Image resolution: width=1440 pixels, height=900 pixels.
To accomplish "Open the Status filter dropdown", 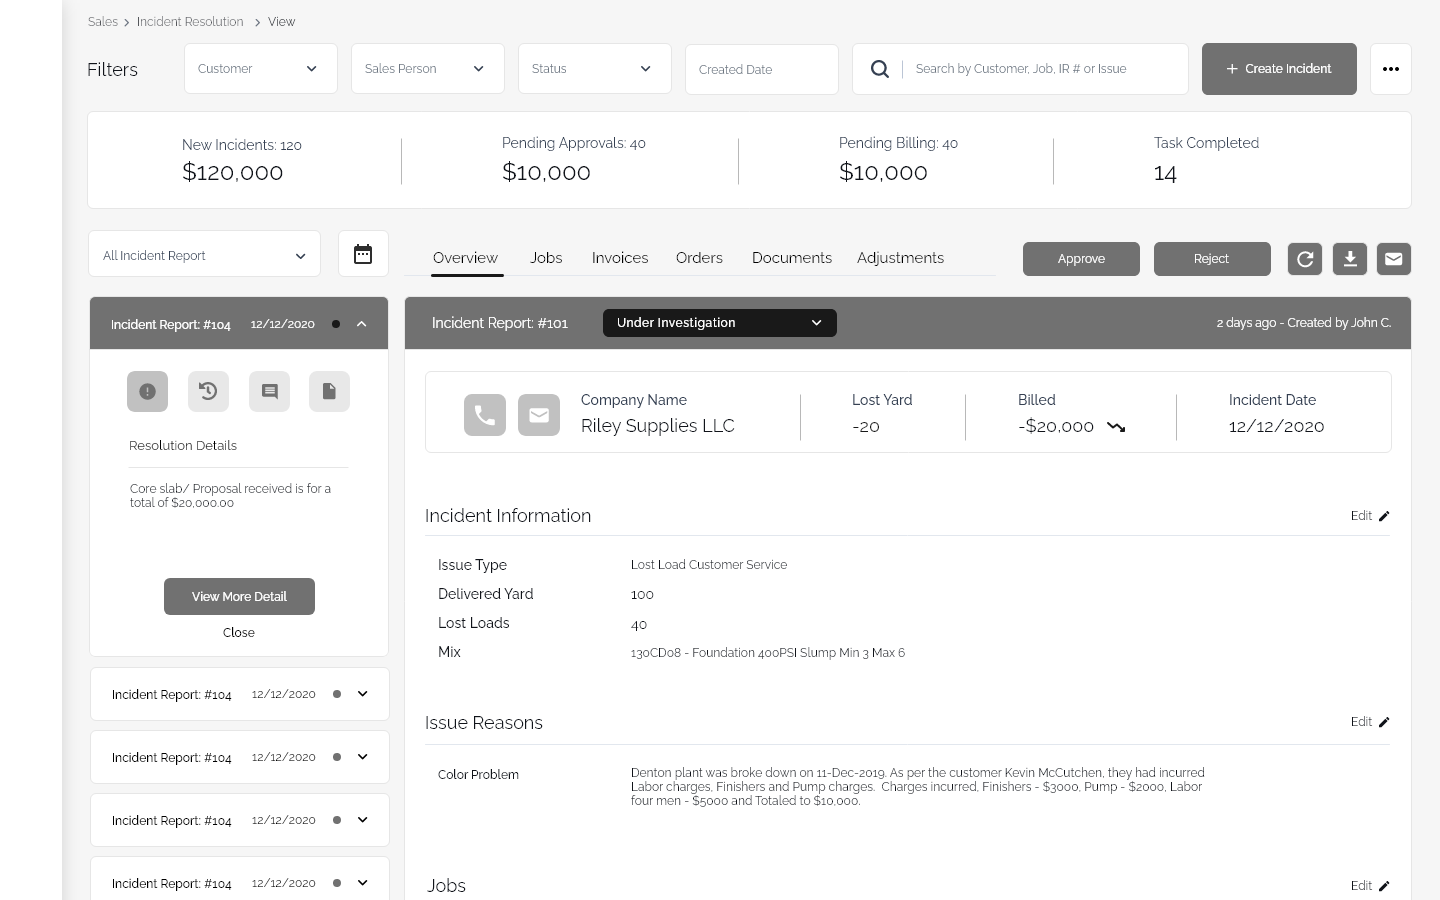I will tap(595, 69).
